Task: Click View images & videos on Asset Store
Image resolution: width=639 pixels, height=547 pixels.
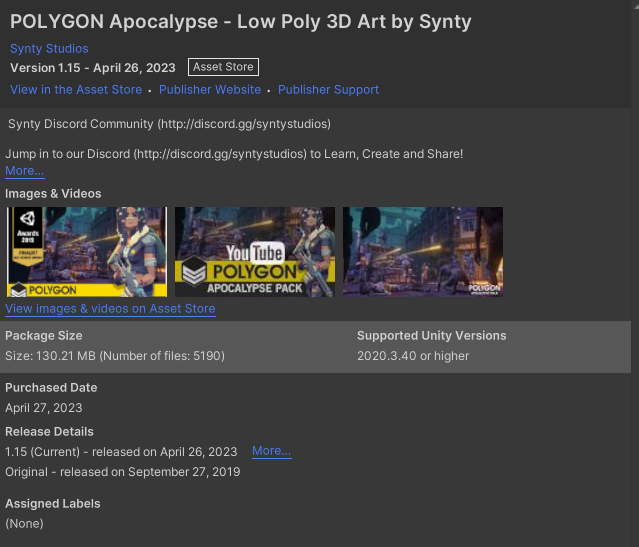Action: coord(110,309)
